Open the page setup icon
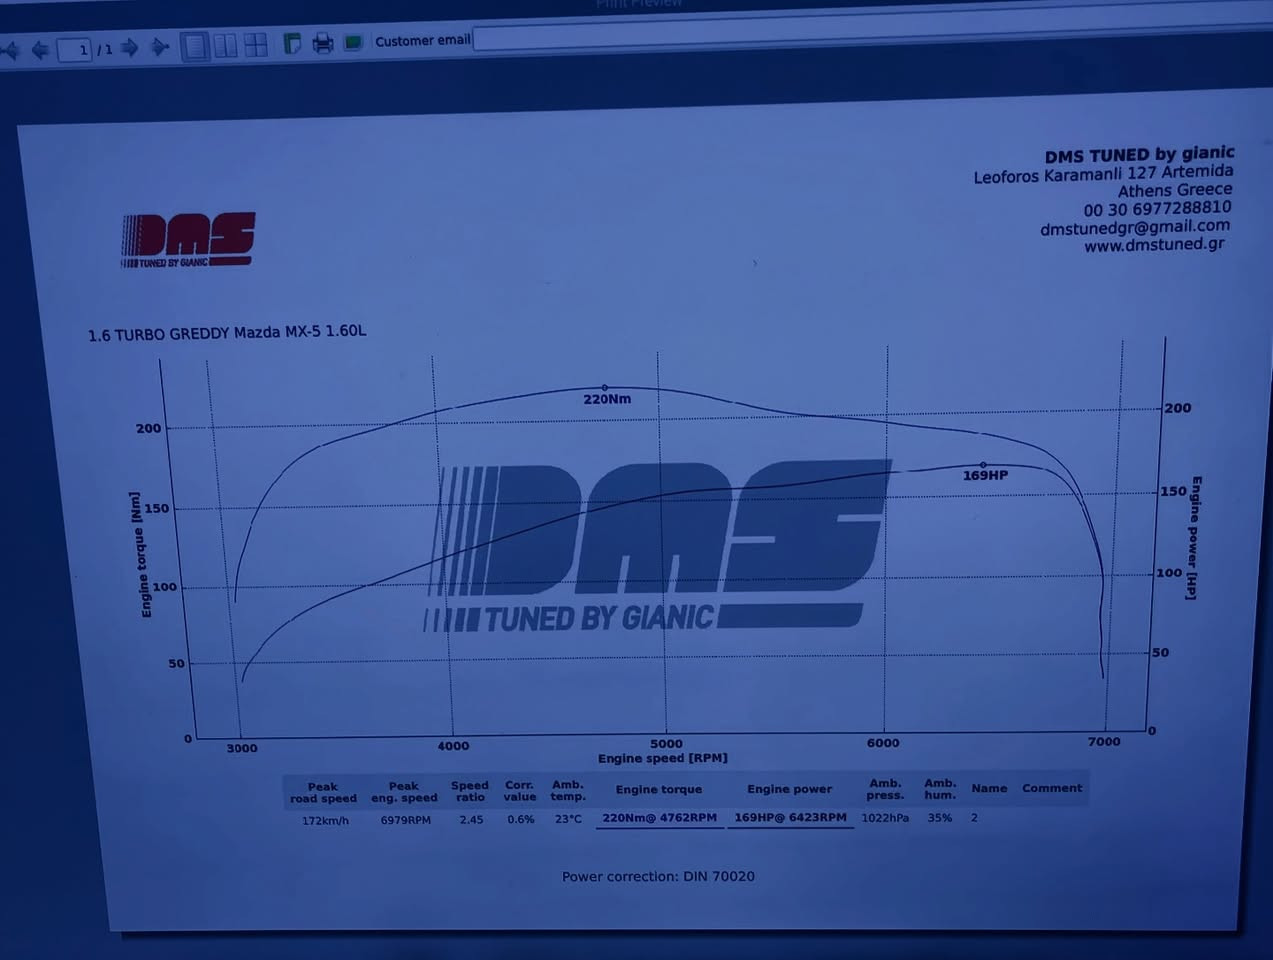Image resolution: width=1273 pixels, height=960 pixels. point(292,44)
